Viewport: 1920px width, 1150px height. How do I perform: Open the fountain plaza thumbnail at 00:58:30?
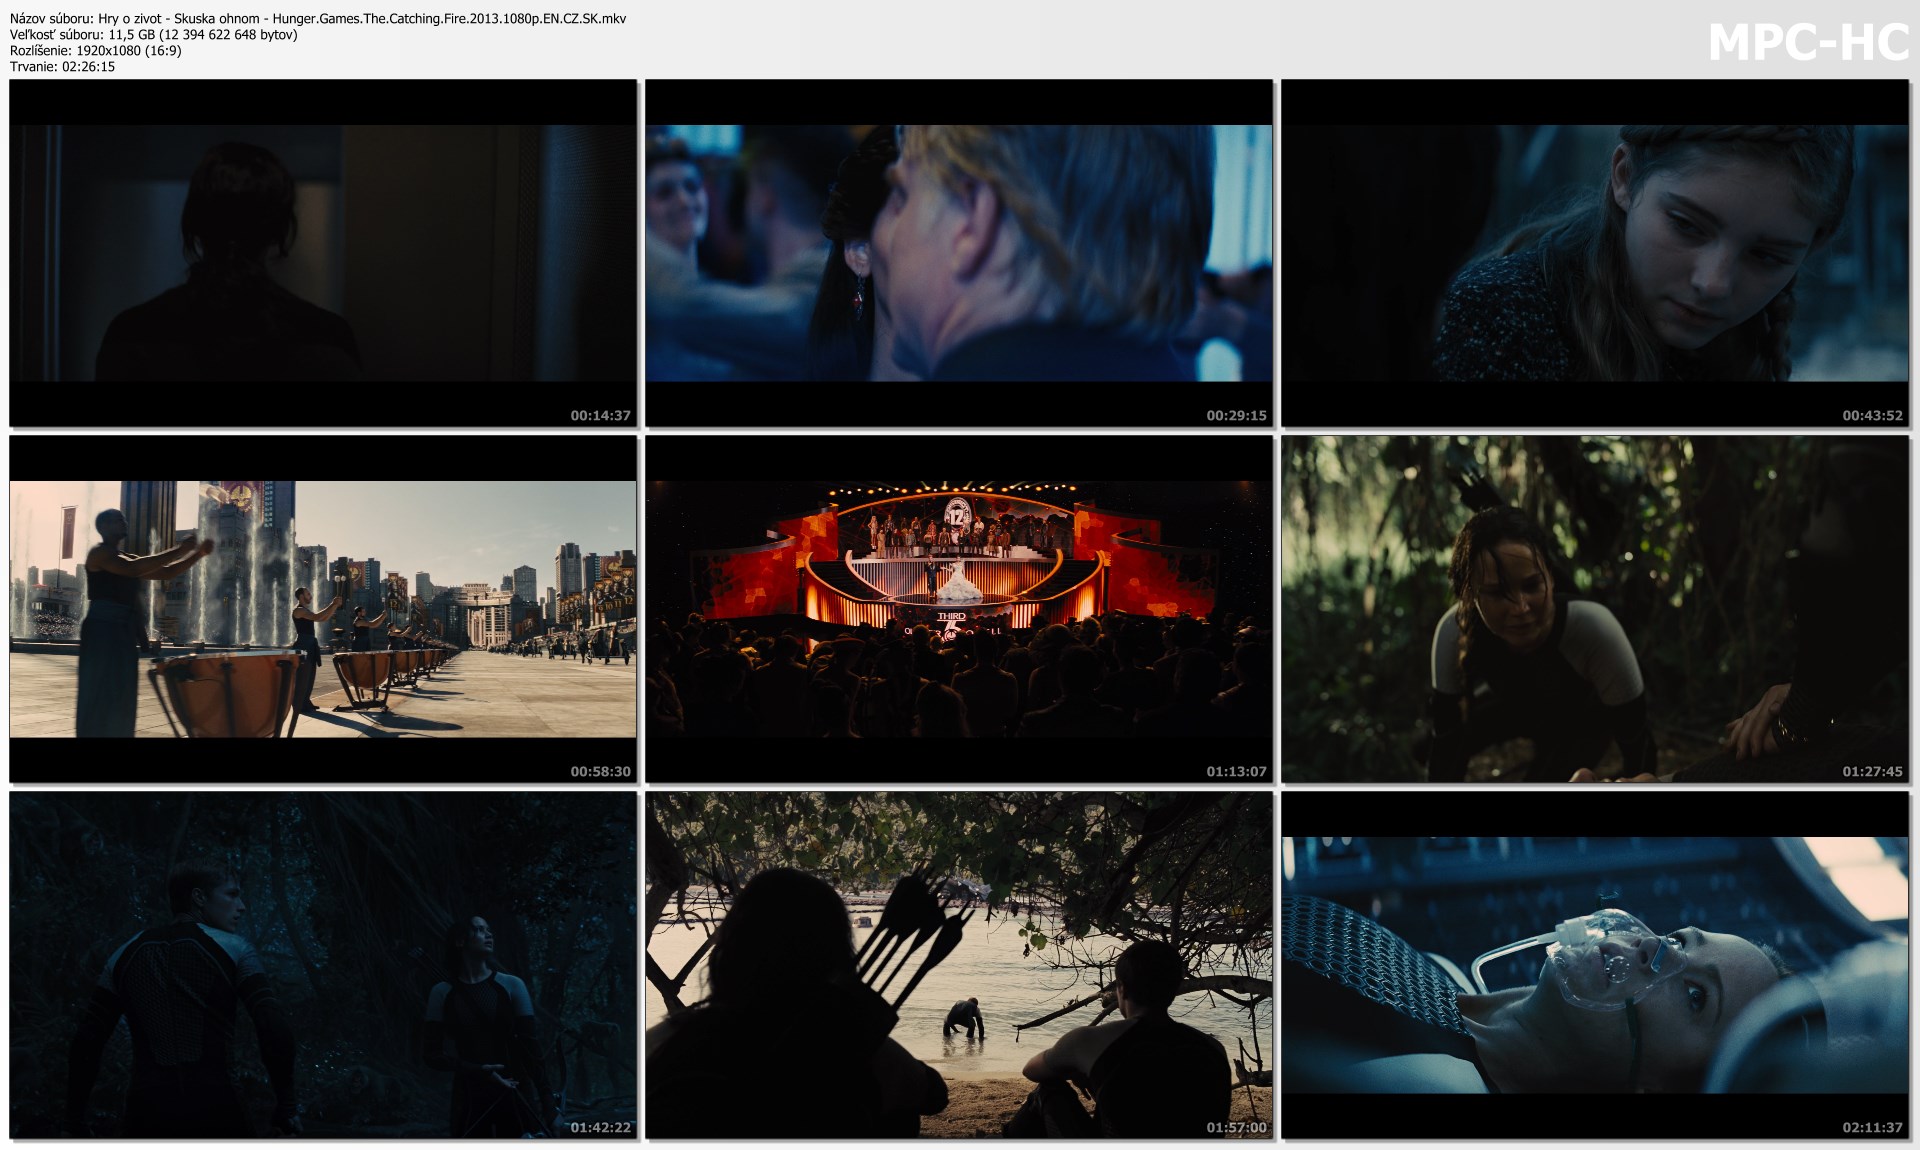pos(323,609)
